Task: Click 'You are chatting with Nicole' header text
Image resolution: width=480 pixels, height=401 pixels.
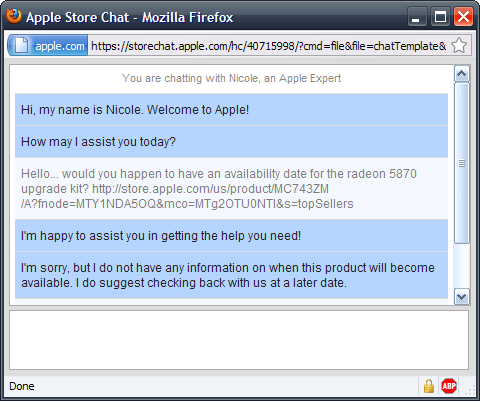Action: [231, 78]
